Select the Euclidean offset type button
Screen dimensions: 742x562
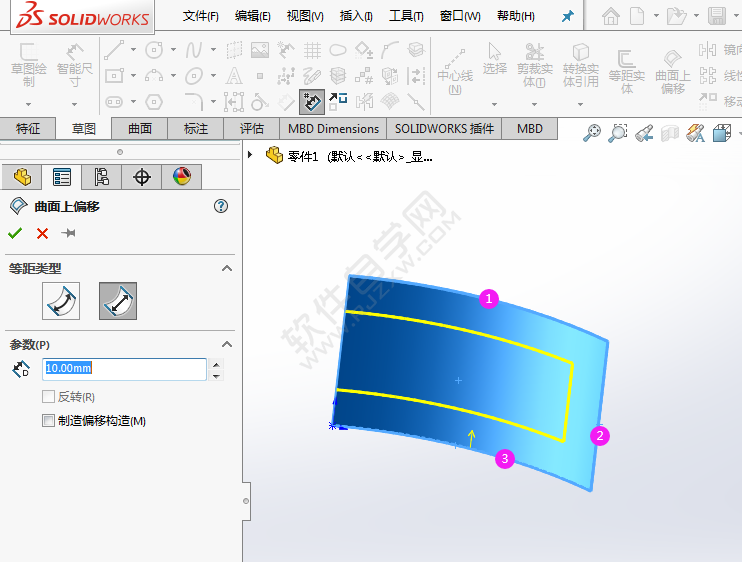click(118, 301)
